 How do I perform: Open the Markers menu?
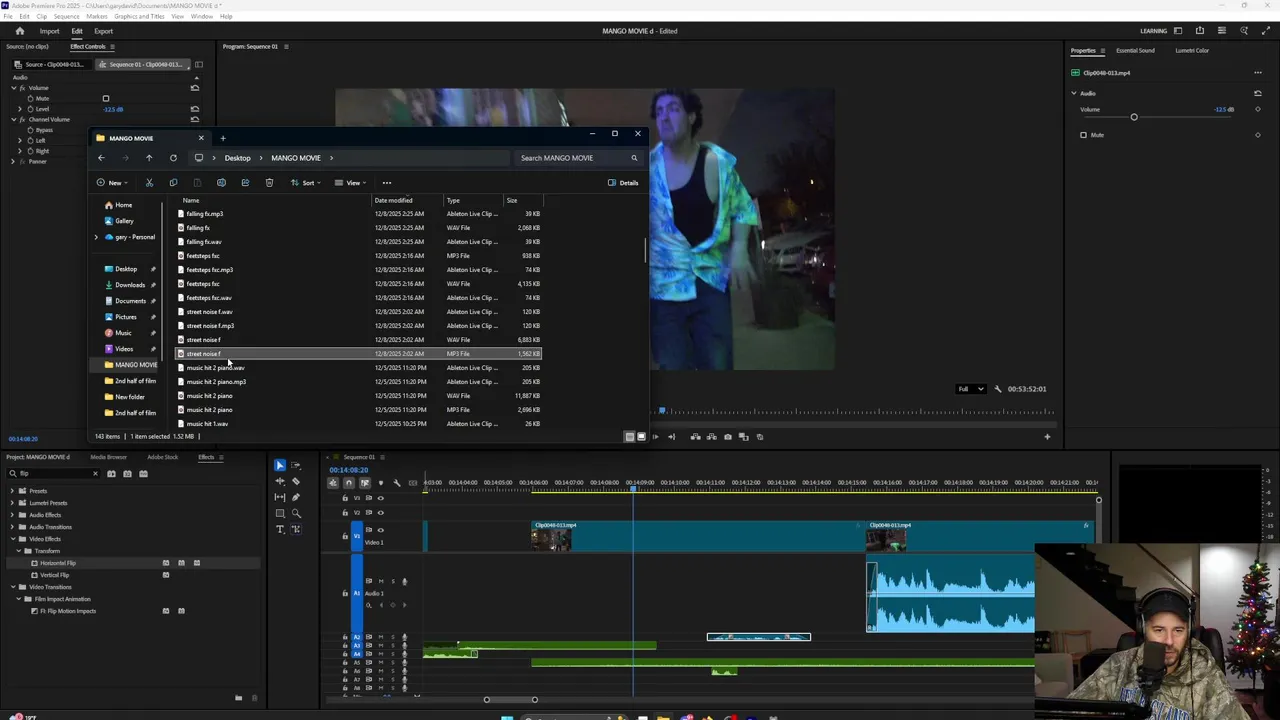(x=97, y=17)
